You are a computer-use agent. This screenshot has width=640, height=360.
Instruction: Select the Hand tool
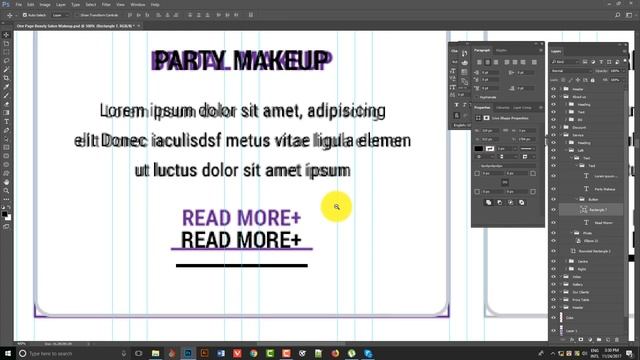6,182
